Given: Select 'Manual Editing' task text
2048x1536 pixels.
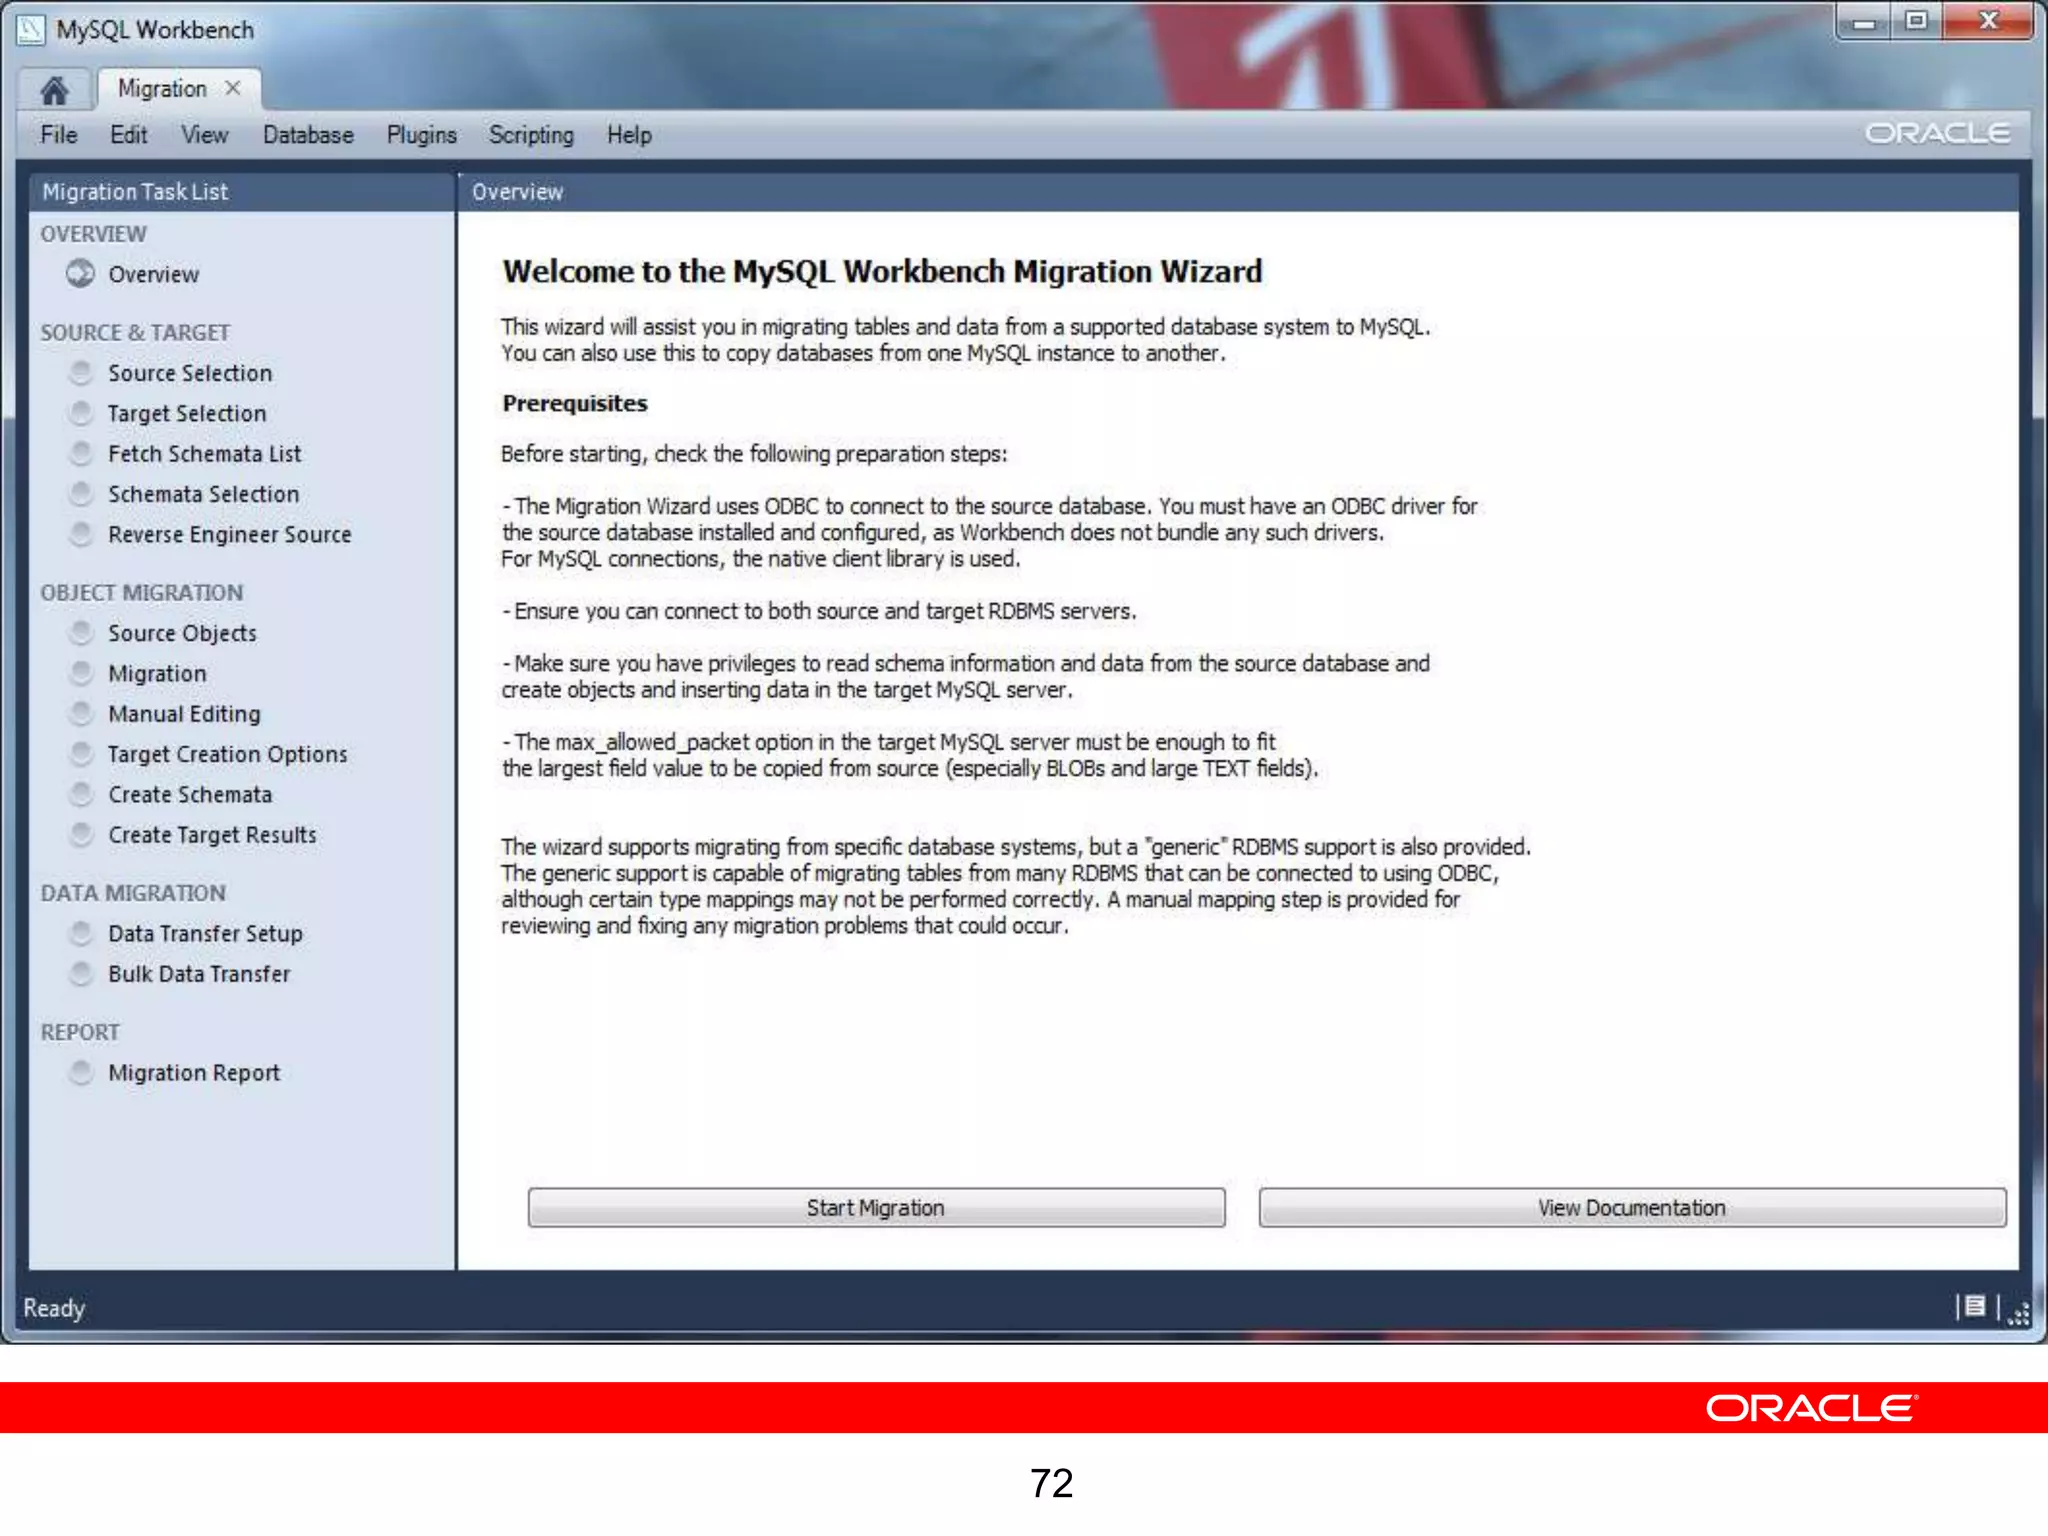Looking at the screenshot, I should point(184,714).
